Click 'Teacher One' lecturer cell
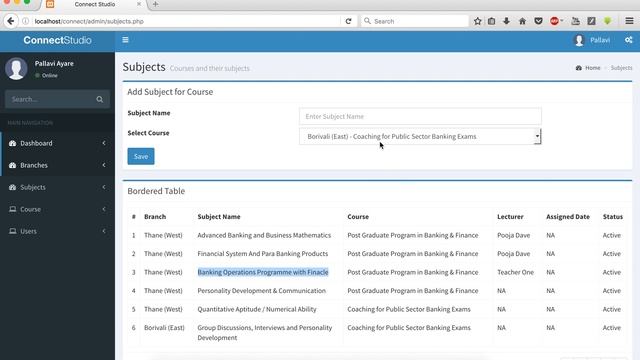The image size is (640, 360). tap(516, 272)
